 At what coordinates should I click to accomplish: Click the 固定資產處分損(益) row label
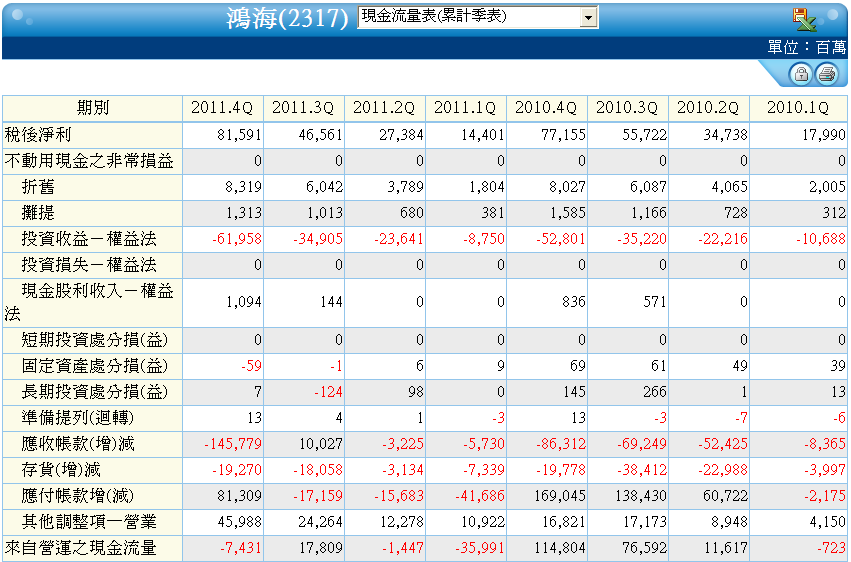[x=94, y=366]
